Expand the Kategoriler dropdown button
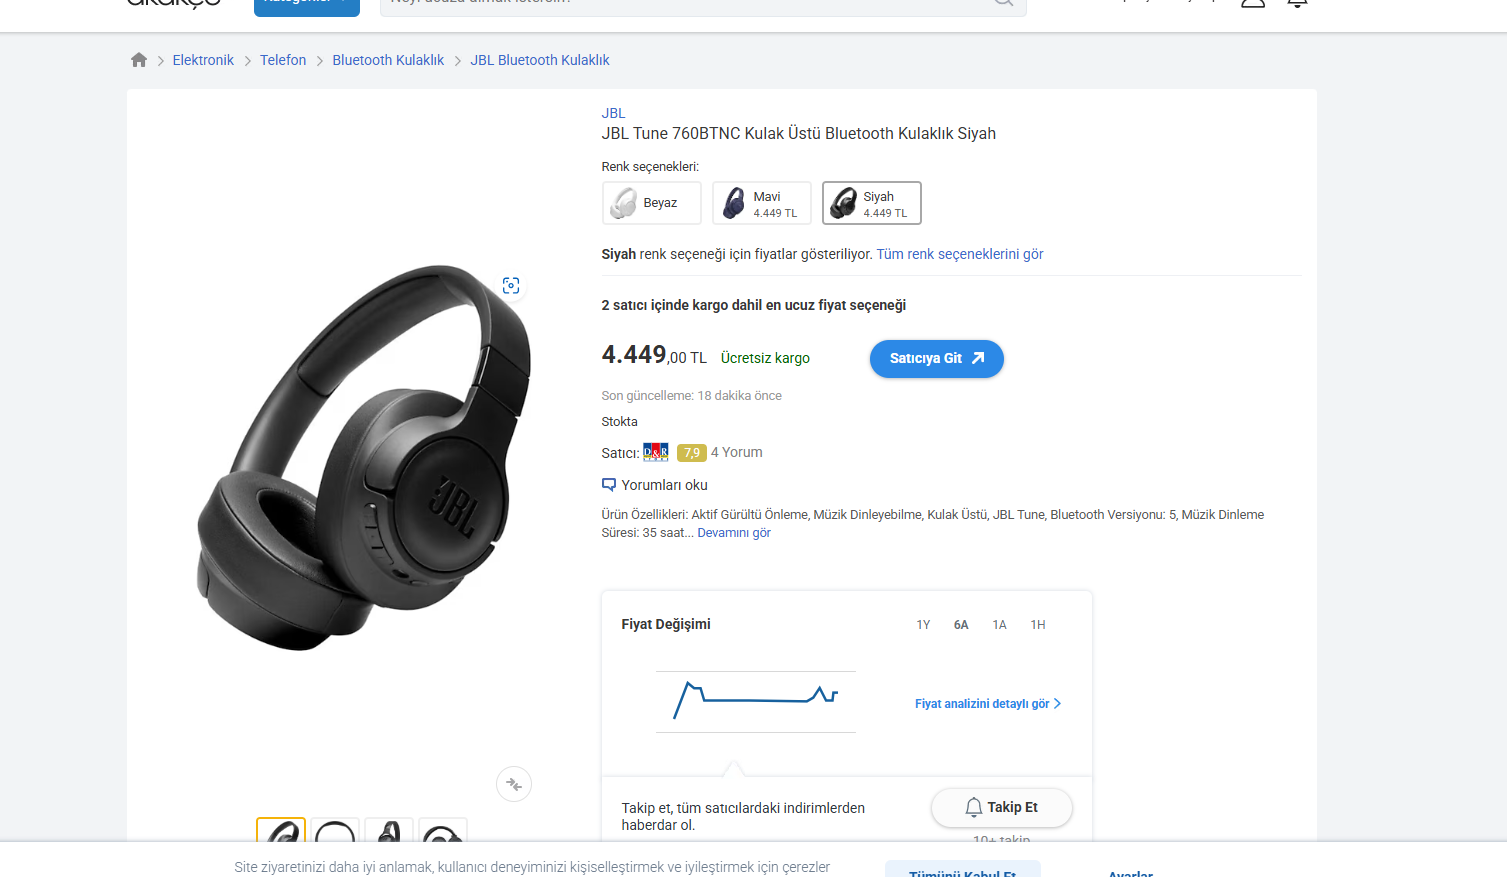Screen dimensions: 1507x877 (307, 5)
